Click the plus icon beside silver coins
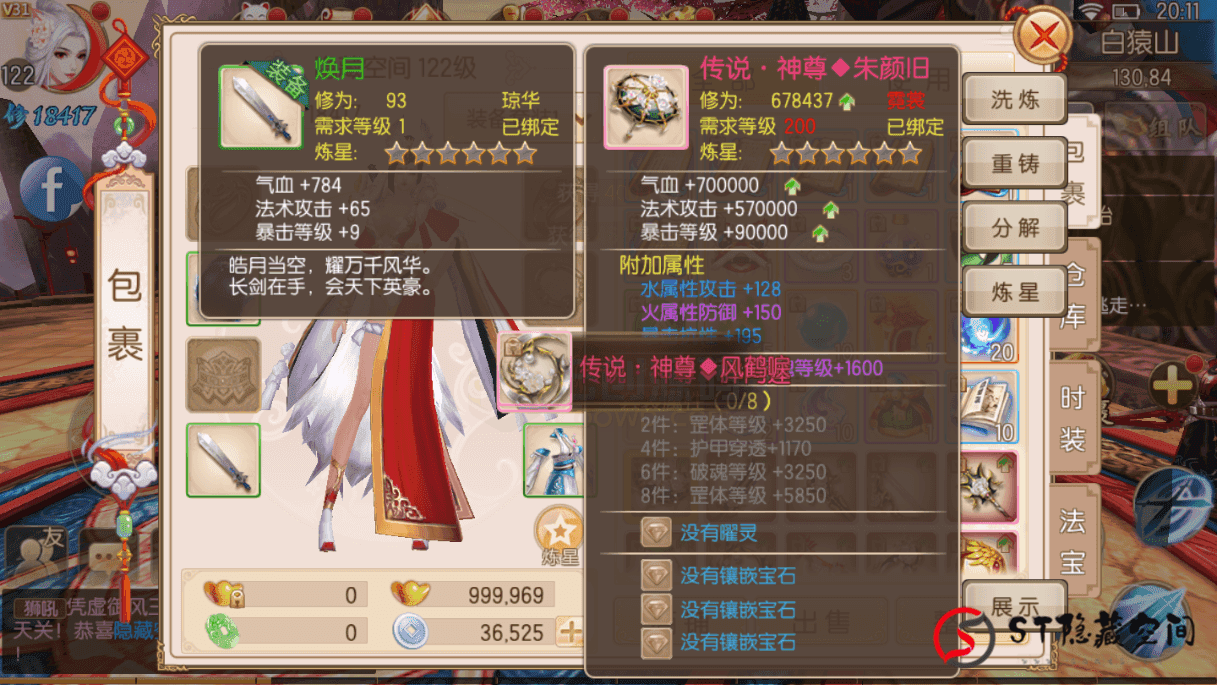Screen dimensions: 1217x685 click(x=570, y=631)
